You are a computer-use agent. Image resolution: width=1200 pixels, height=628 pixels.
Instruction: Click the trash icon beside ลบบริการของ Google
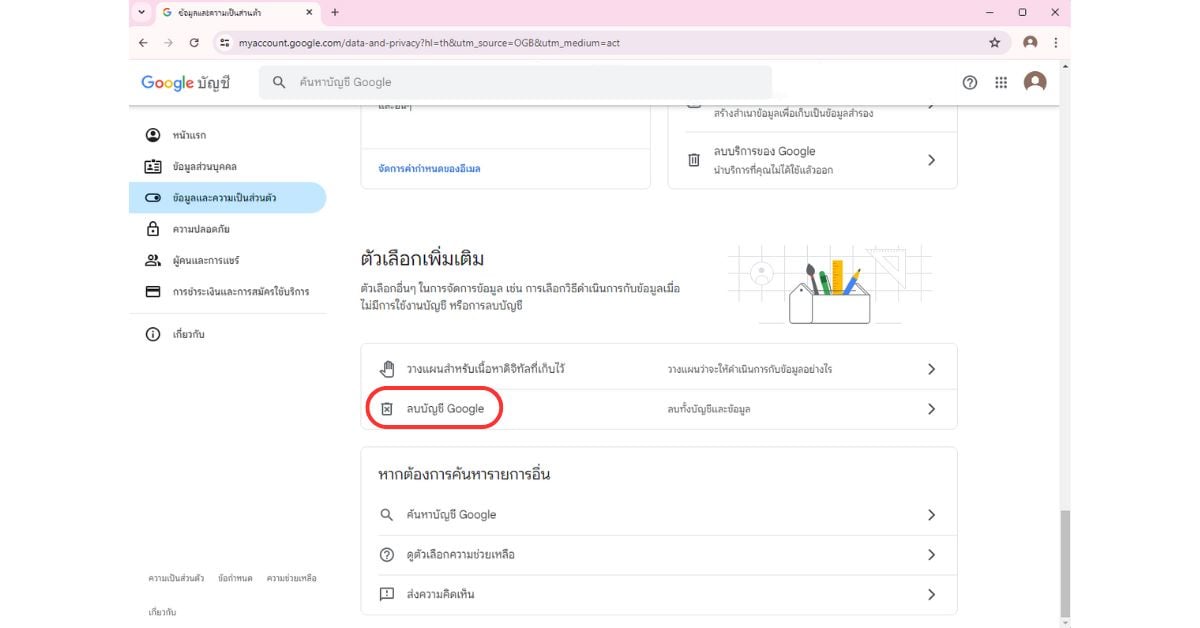tap(694, 160)
